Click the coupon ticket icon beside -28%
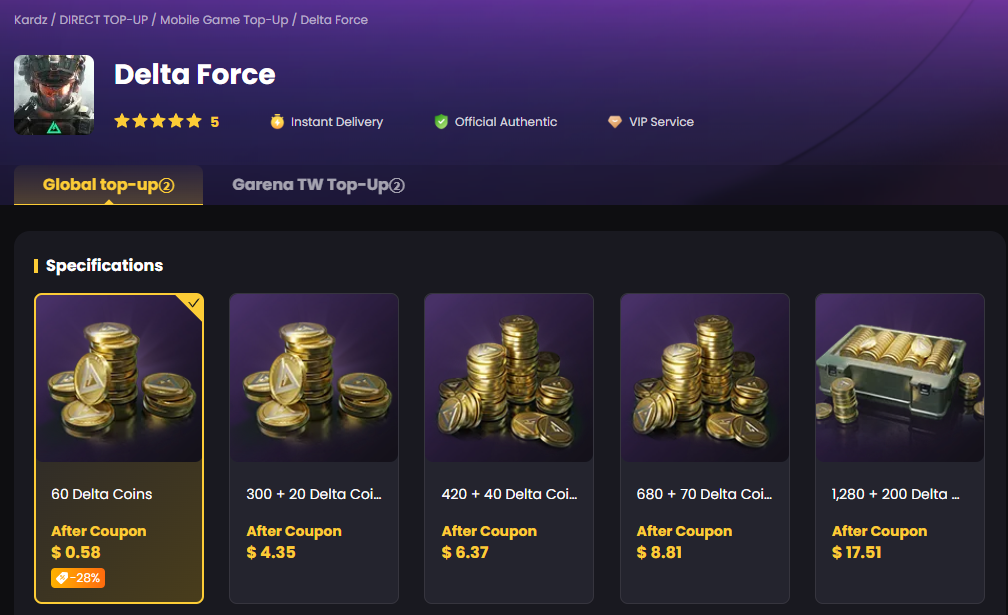The width and height of the screenshot is (1008, 615). click(x=62, y=577)
